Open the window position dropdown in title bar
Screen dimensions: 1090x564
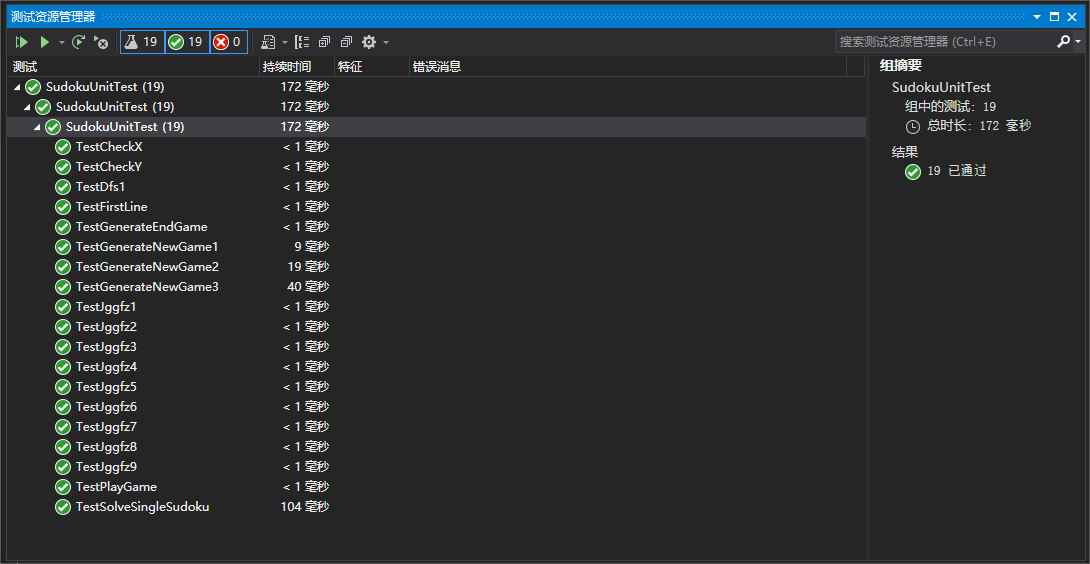(1036, 17)
